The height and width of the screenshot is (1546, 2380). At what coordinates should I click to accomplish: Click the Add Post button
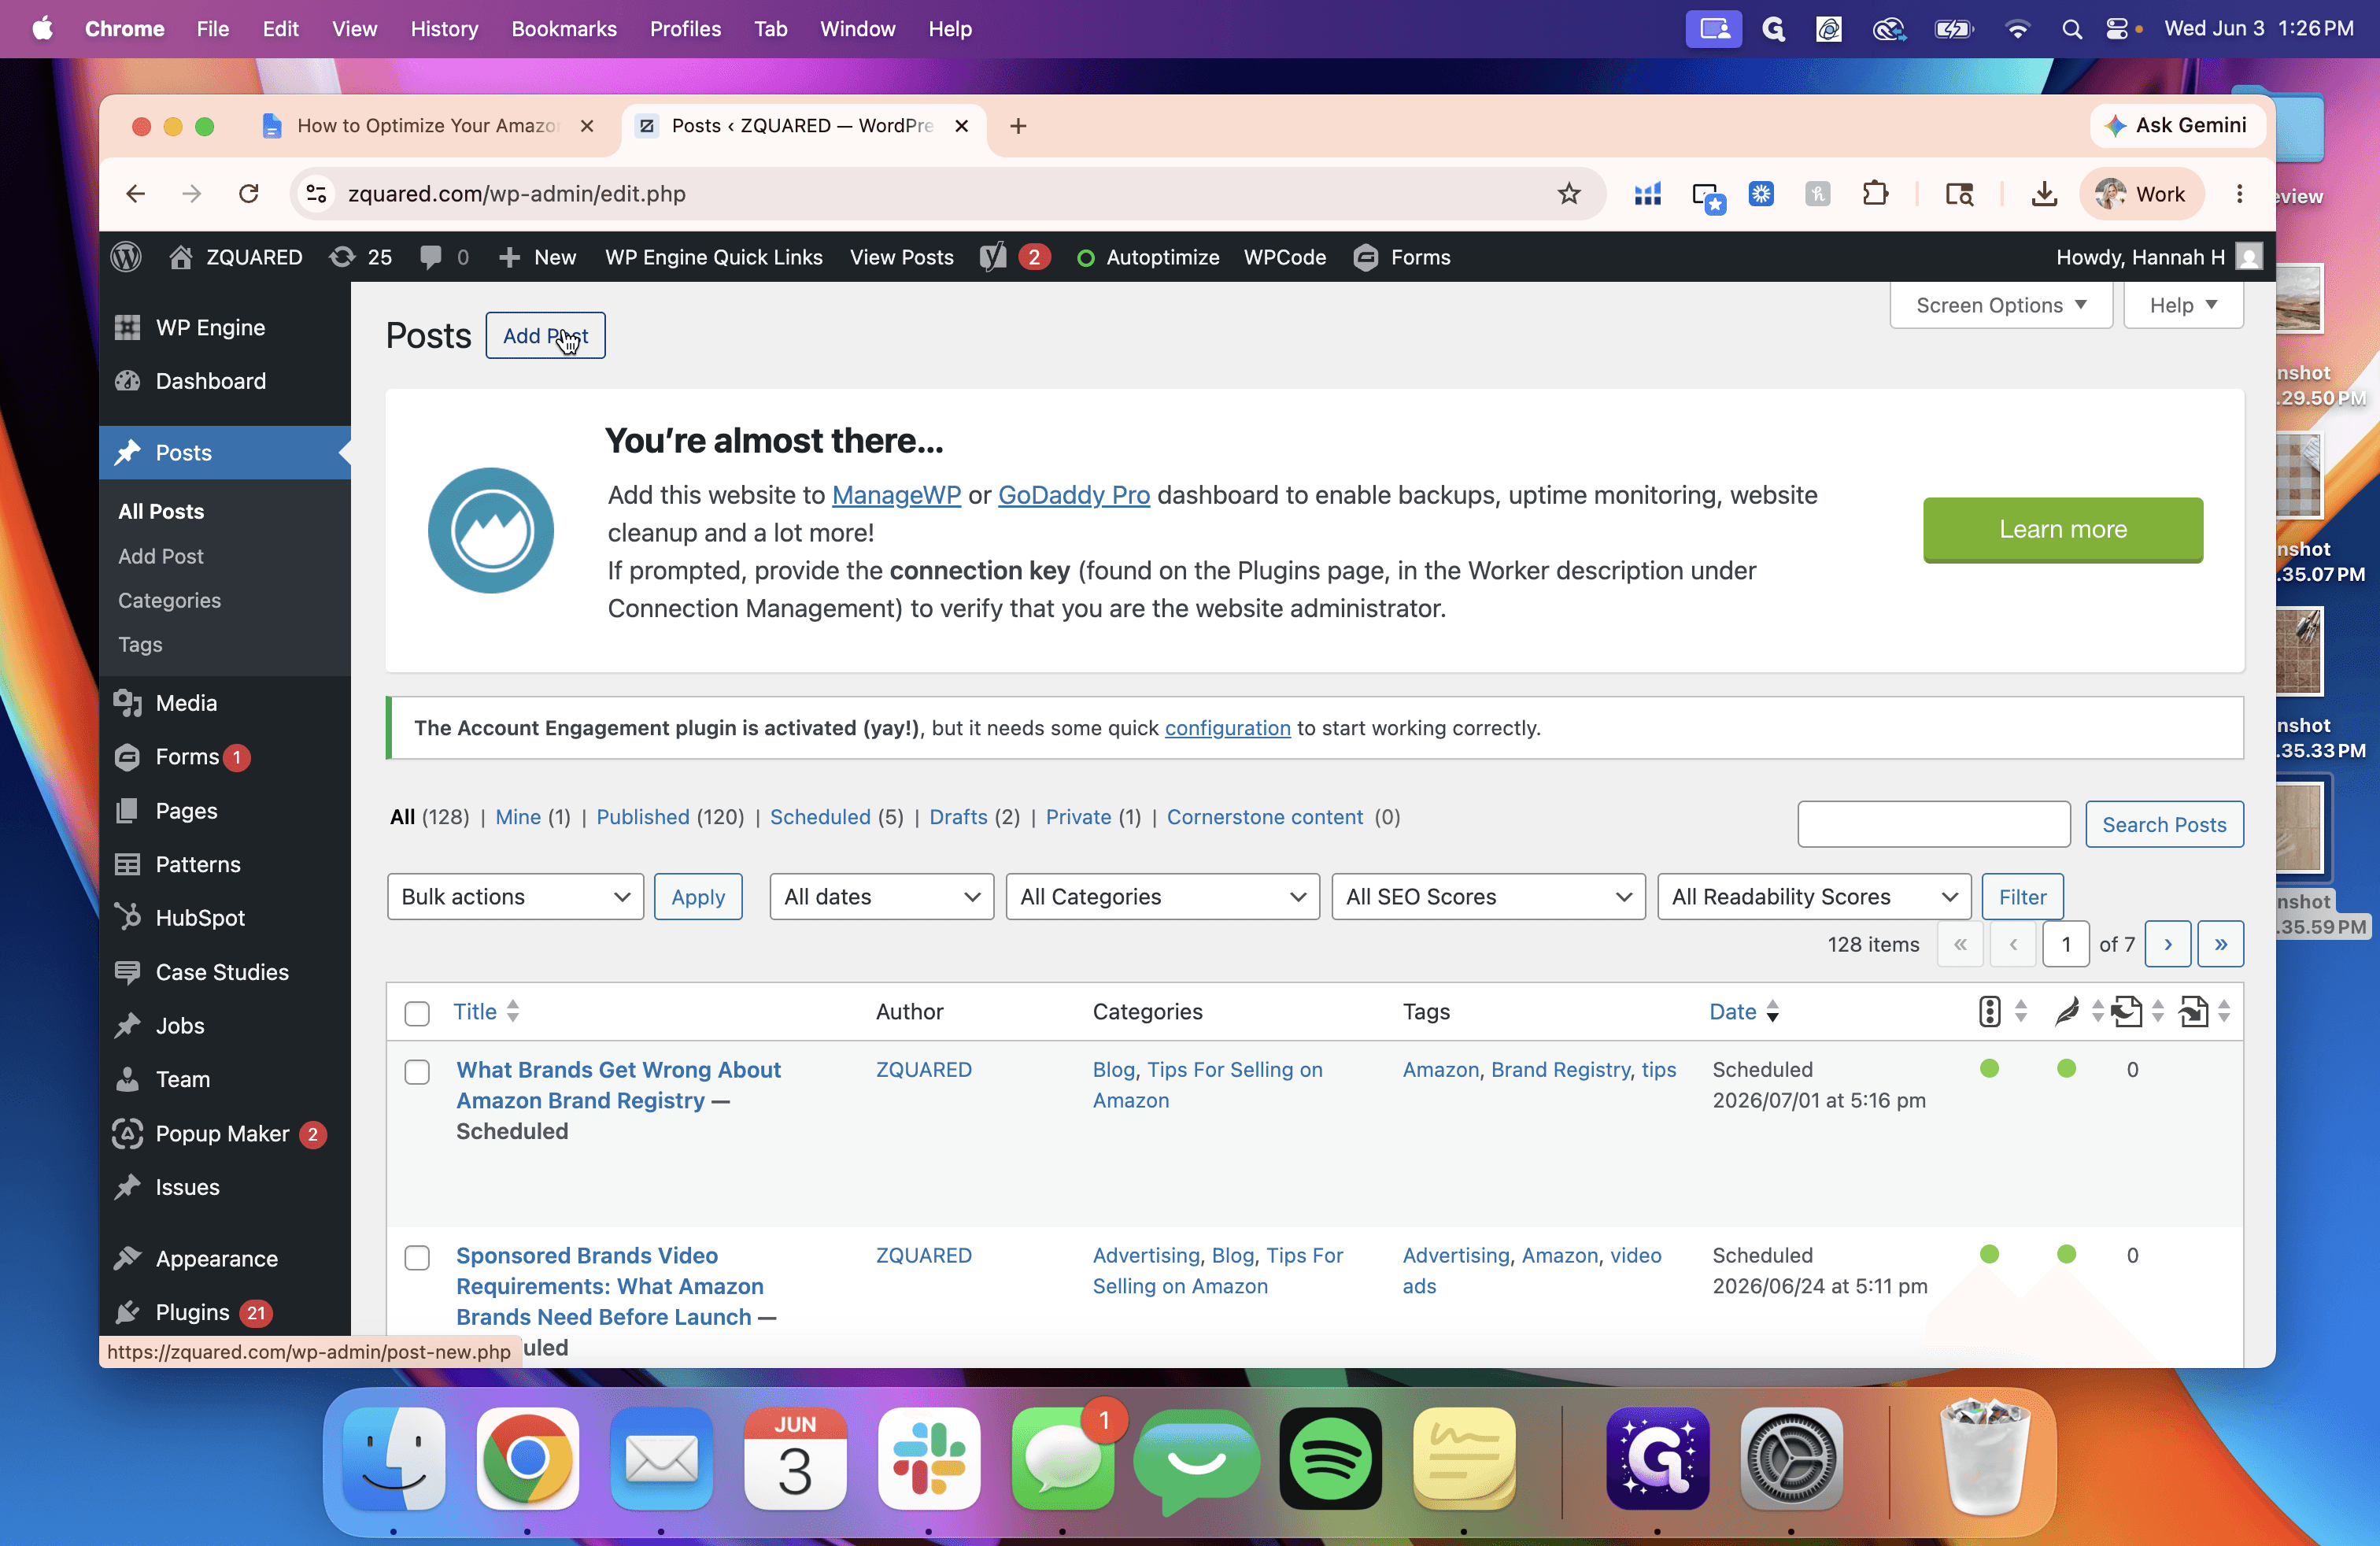pos(545,335)
